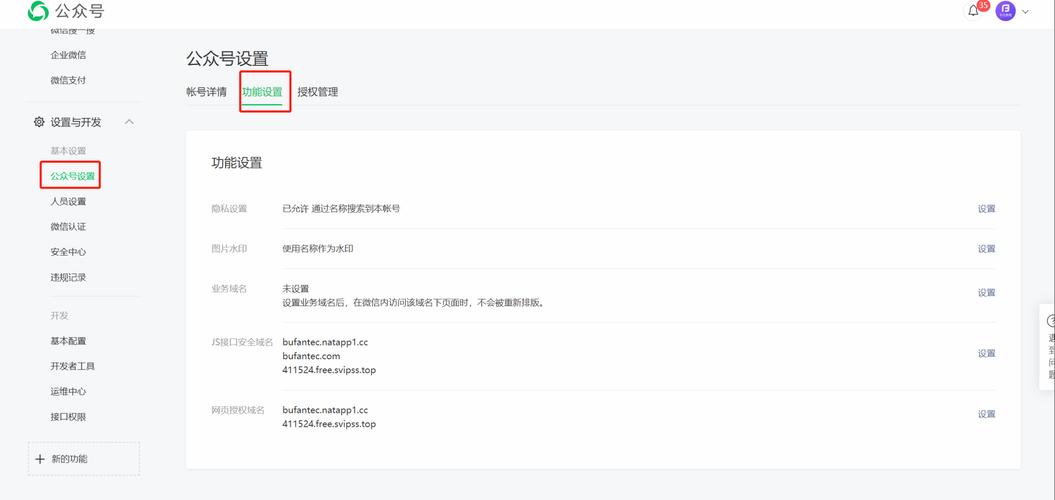Open 接口权限 in the sidebar
This screenshot has height=500, width=1055.
point(68,417)
